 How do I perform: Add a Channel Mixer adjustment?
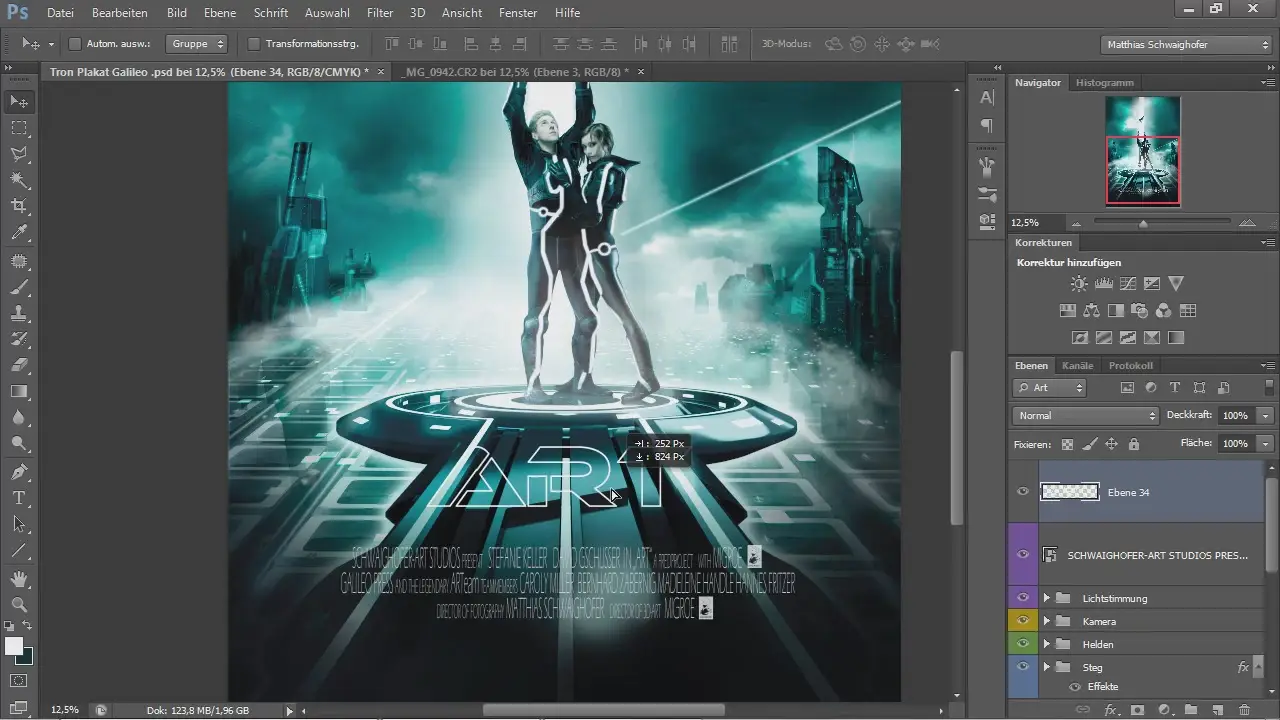tap(1164, 311)
